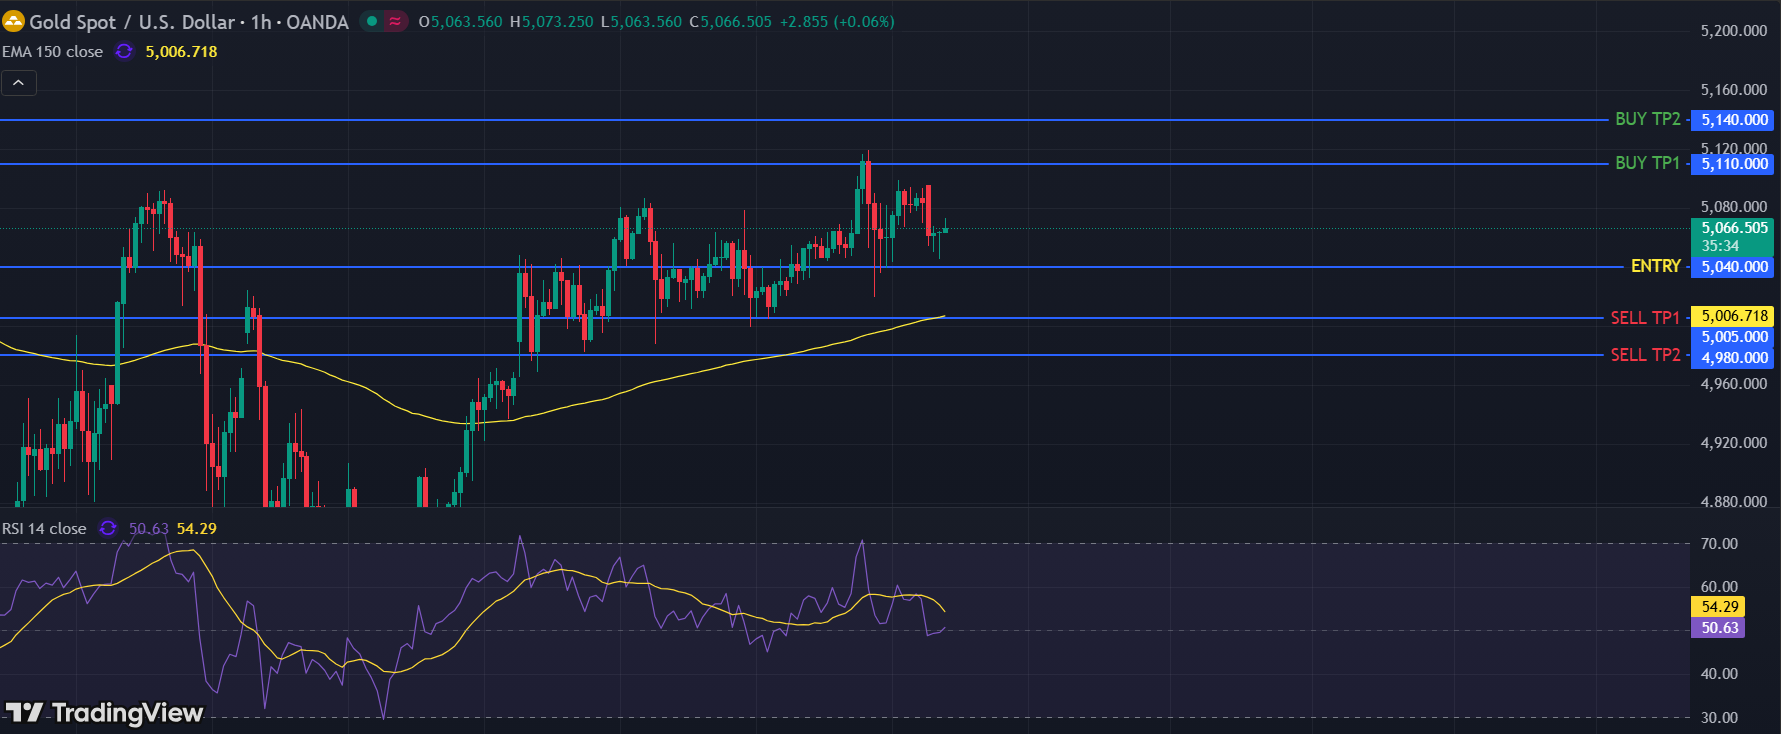Click the purple 50.63 RSI axis tag
1781x734 pixels.
pos(1719,628)
